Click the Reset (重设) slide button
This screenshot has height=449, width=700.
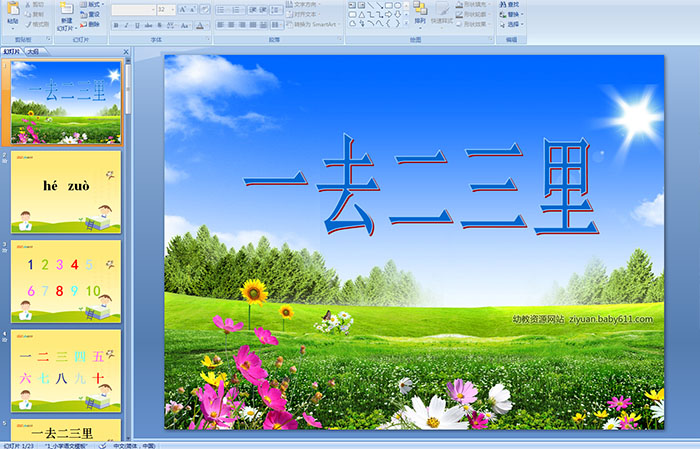[90, 15]
